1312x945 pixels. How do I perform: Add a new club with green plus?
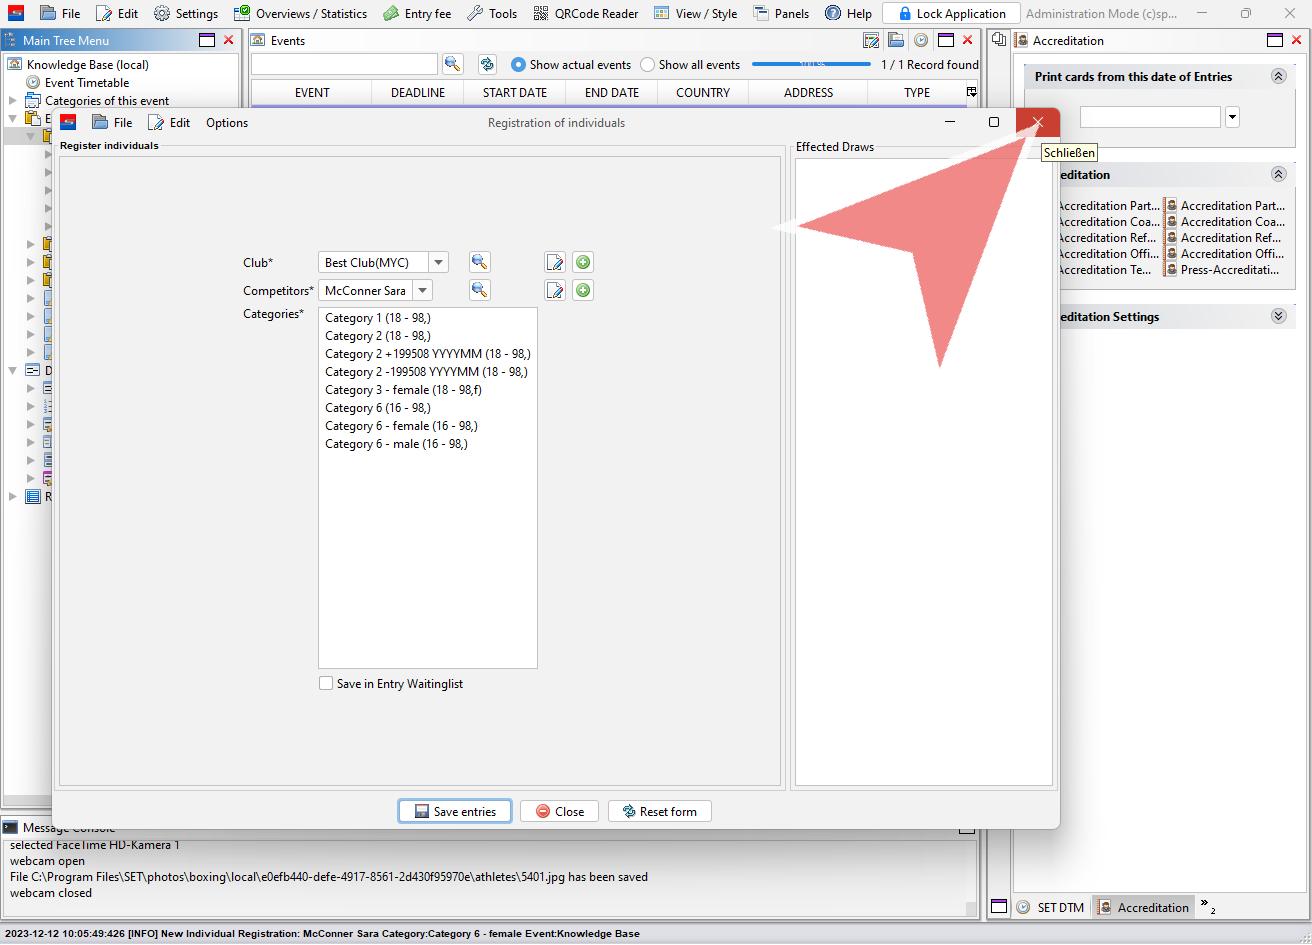point(583,262)
